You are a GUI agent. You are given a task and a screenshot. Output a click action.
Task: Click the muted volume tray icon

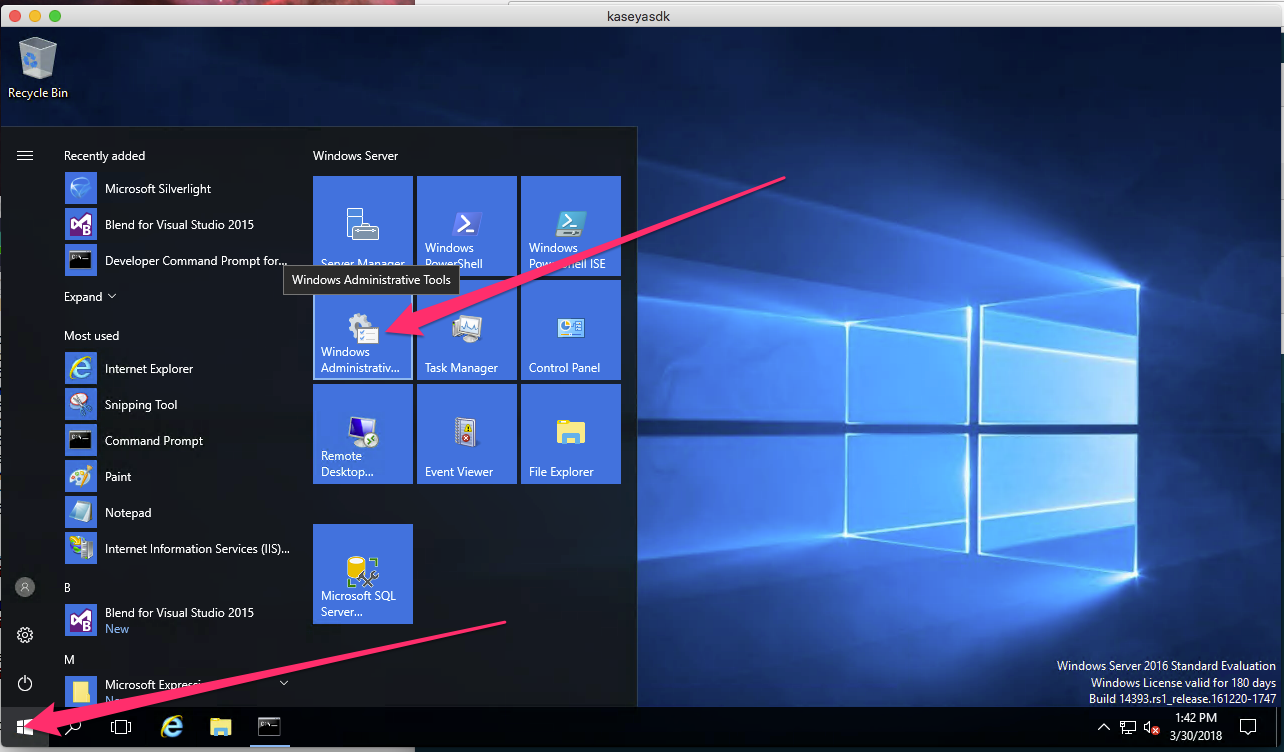(1151, 727)
